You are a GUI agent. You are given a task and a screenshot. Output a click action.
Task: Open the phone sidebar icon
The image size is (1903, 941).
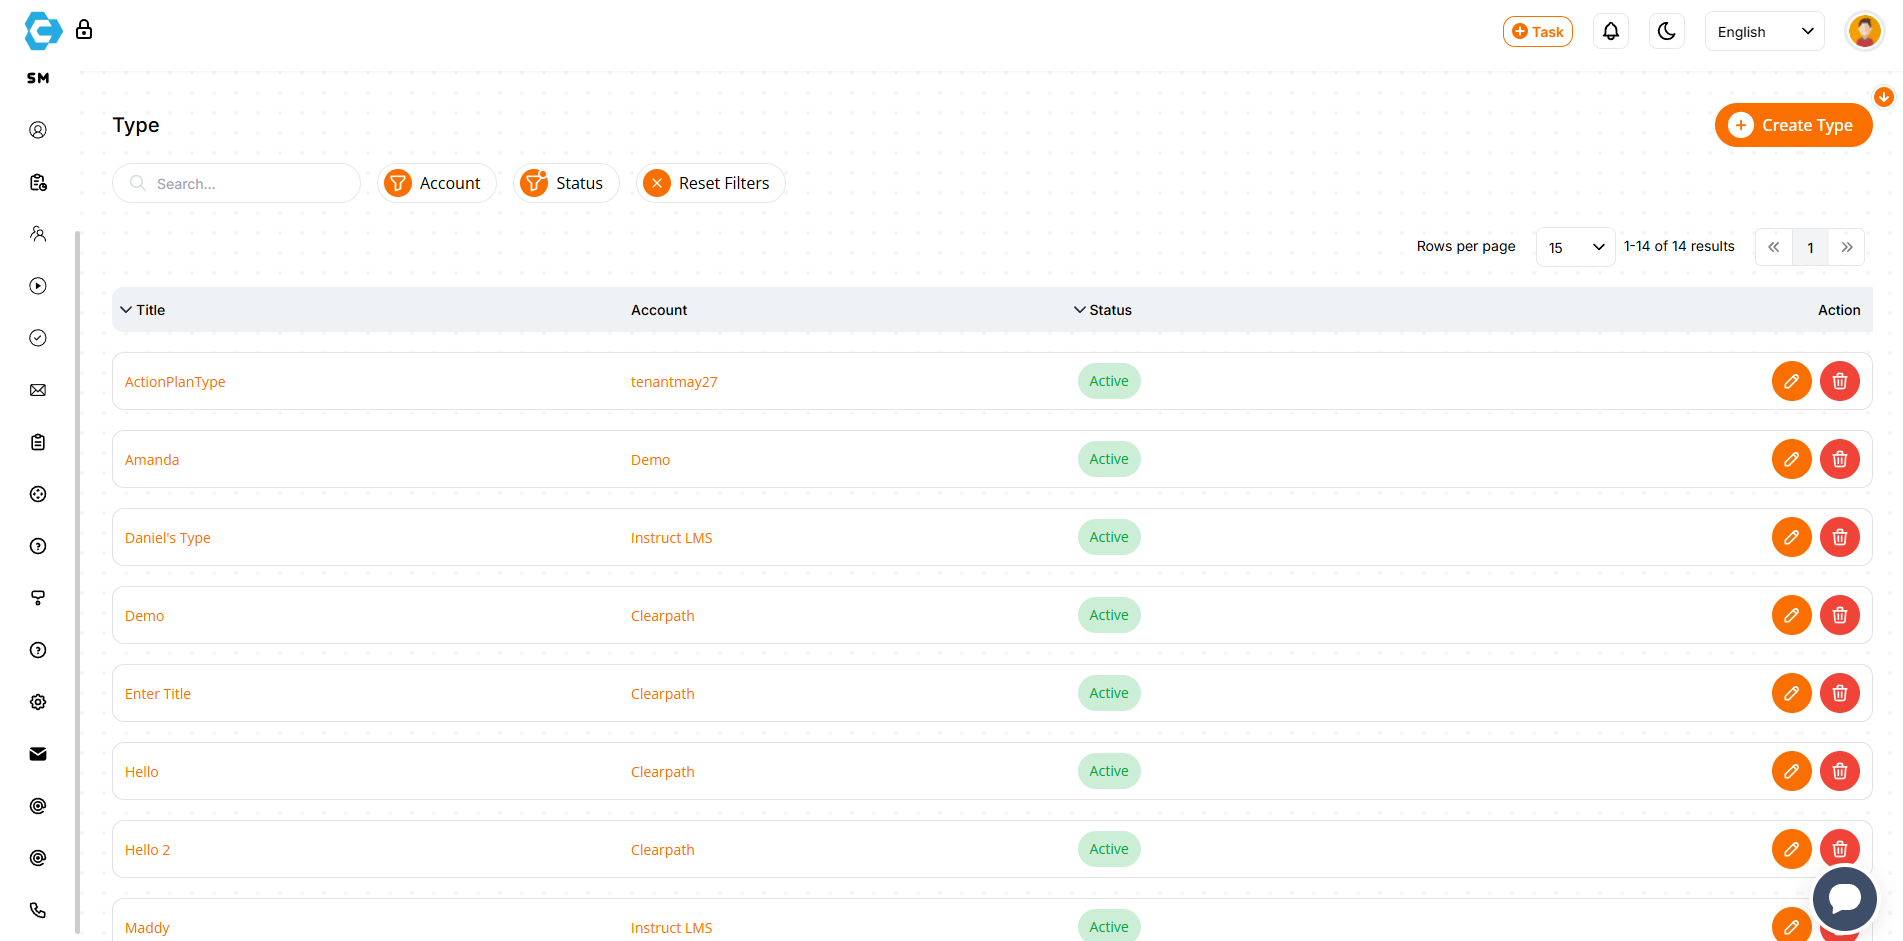[x=38, y=910]
